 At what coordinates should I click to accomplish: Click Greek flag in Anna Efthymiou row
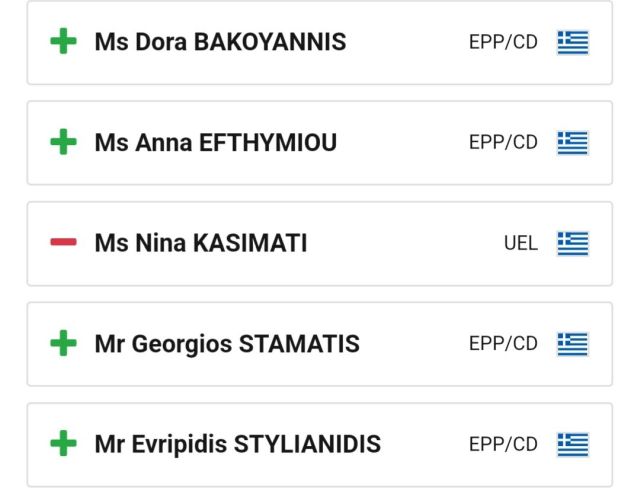(573, 143)
